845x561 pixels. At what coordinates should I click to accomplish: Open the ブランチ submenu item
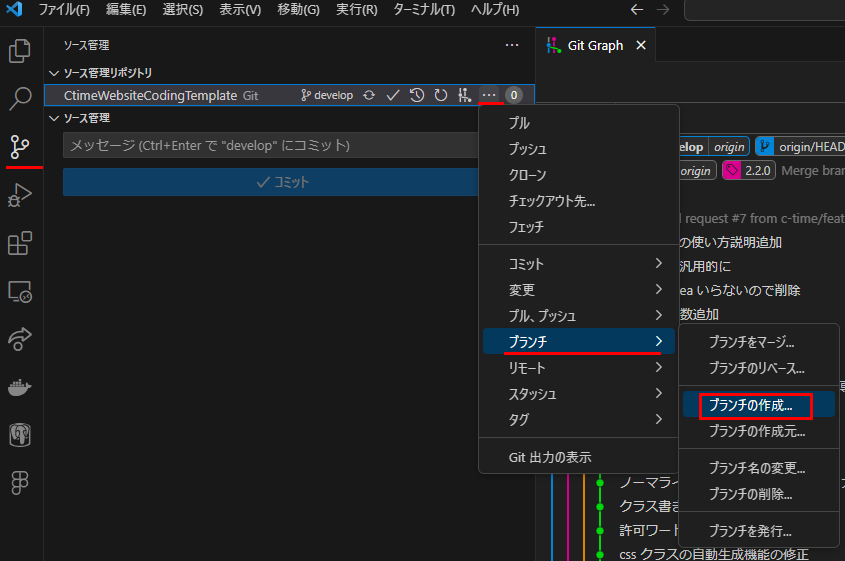(x=578, y=341)
